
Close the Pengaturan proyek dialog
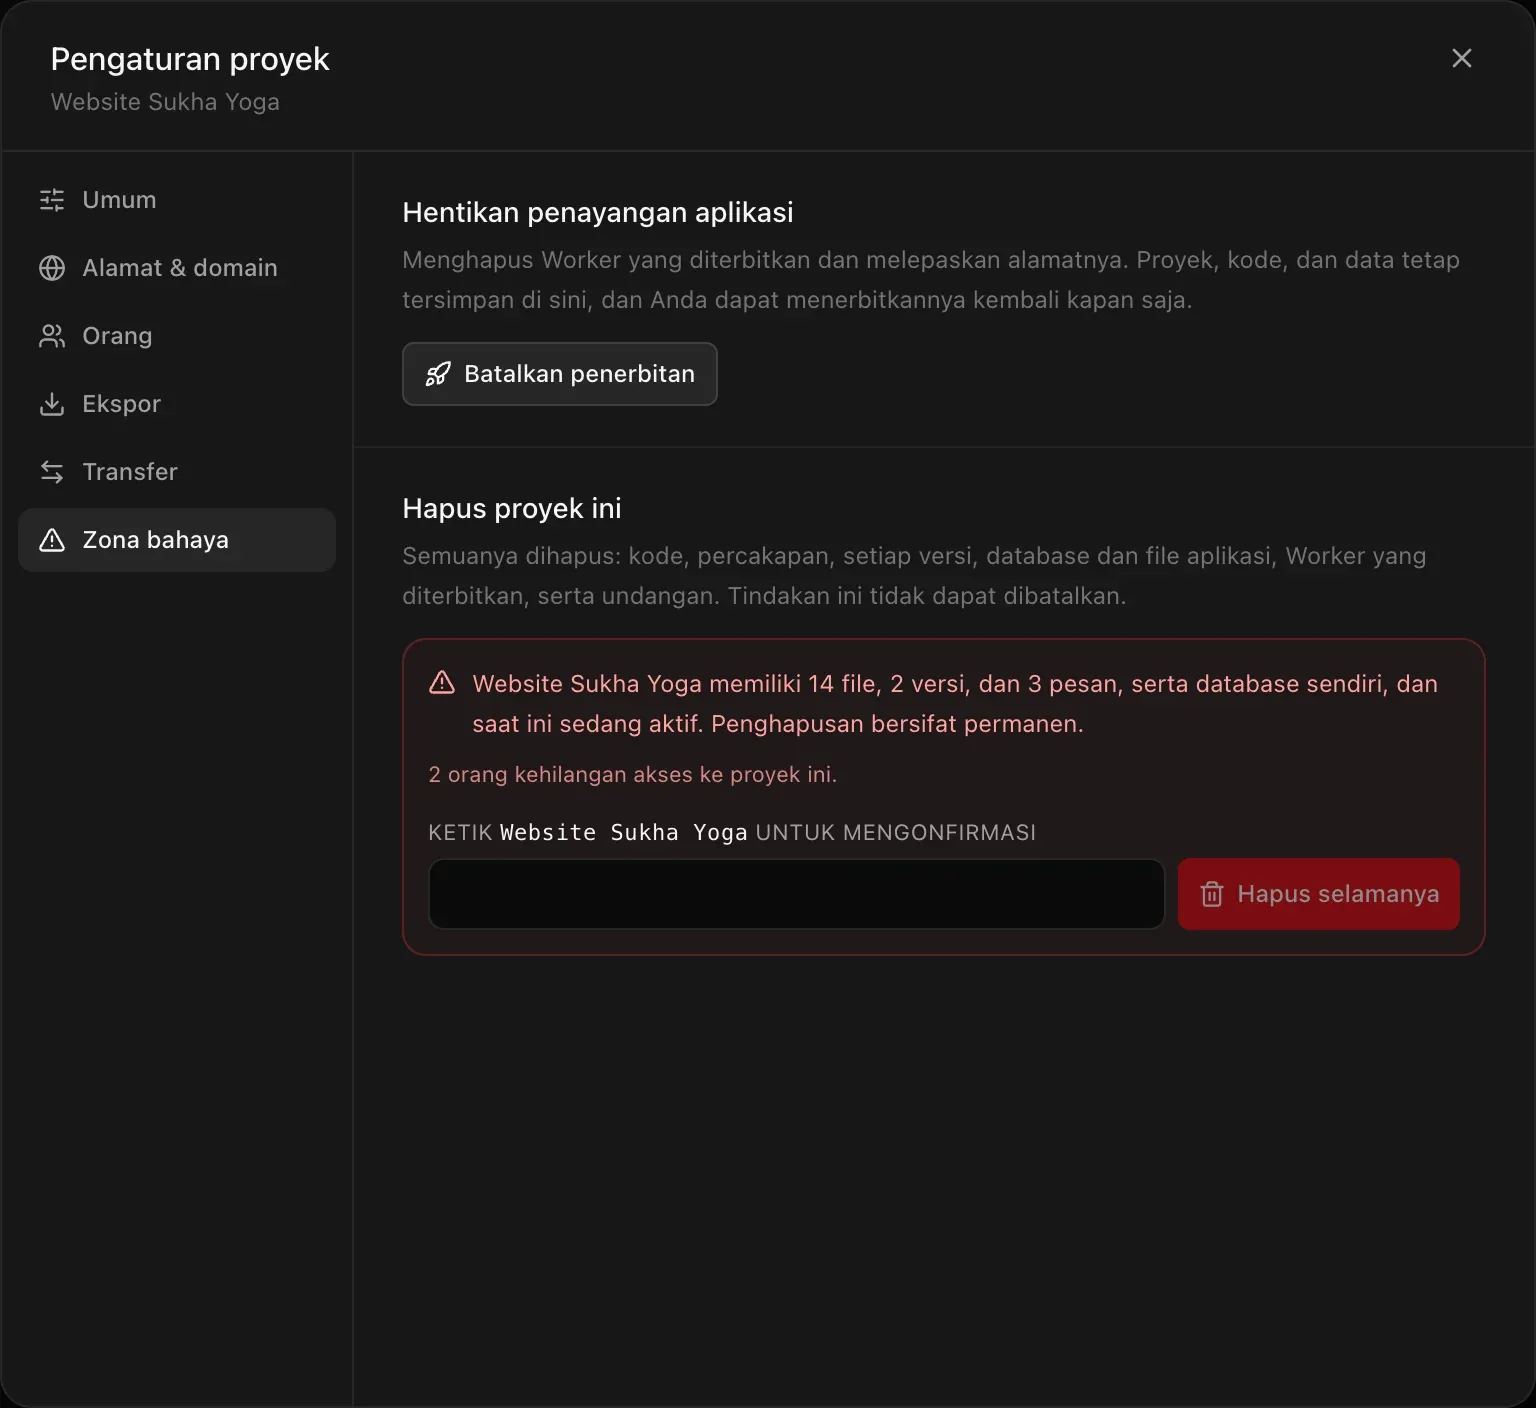pyautogui.click(x=1462, y=58)
